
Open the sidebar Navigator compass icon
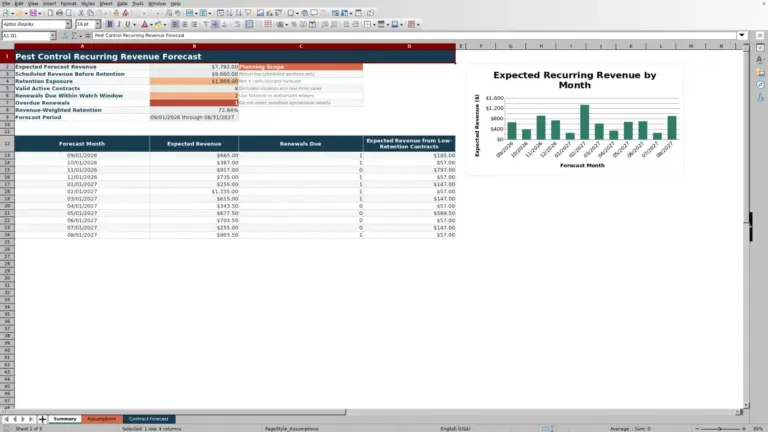[x=760, y=85]
